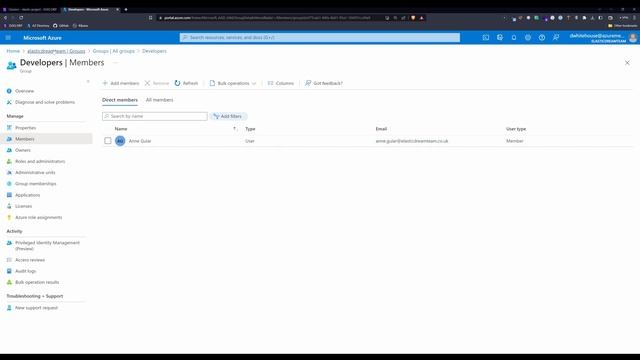Collapse the left navigation menu chevron
The width and height of the screenshot is (640, 360).
(88, 82)
